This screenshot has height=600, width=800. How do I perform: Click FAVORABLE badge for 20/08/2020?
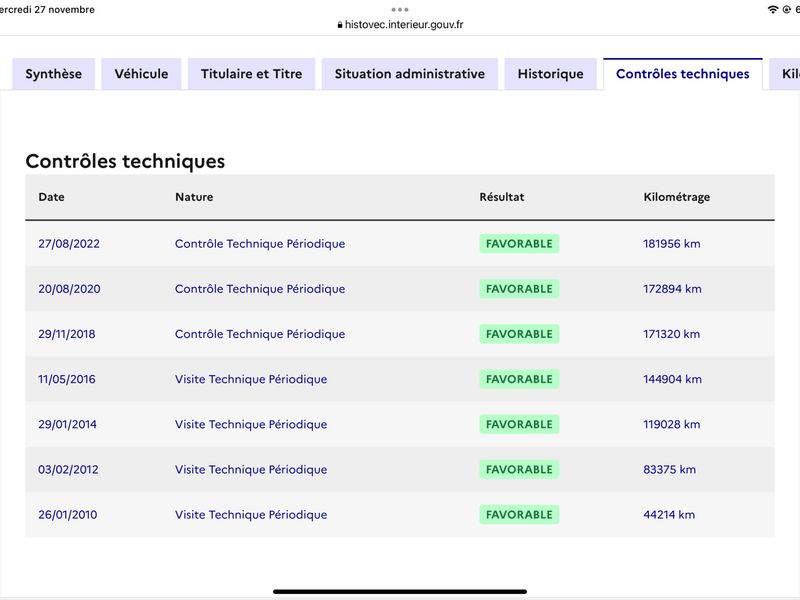pyautogui.click(x=519, y=289)
